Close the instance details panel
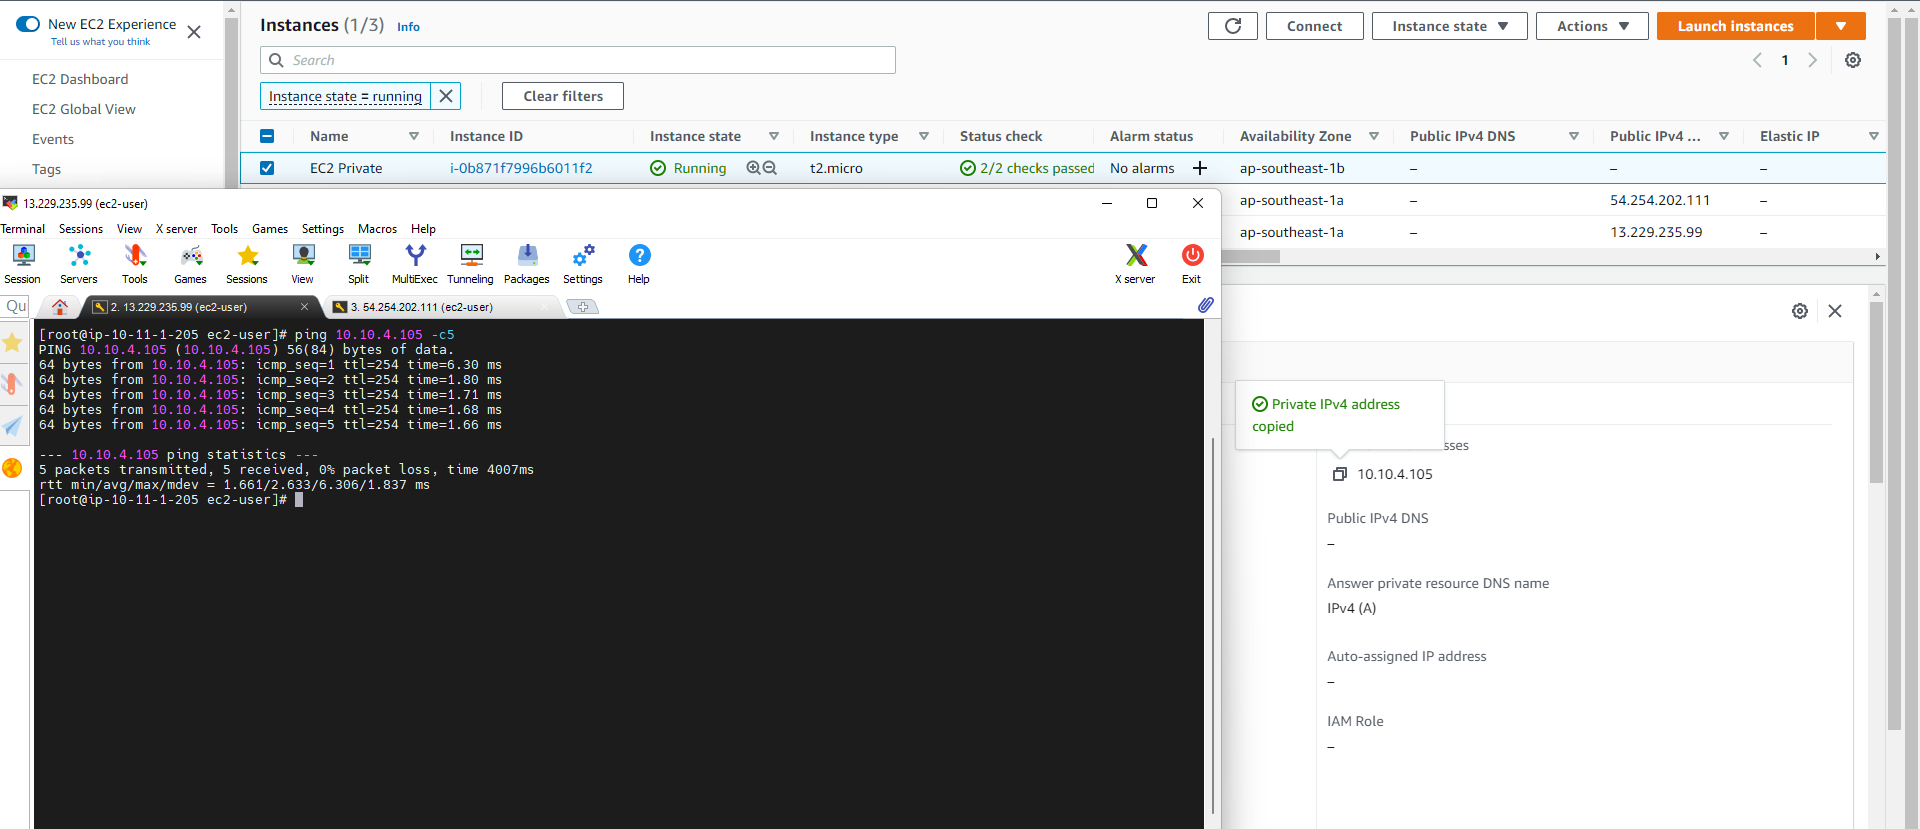This screenshot has height=829, width=1920. click(1835, 311)
